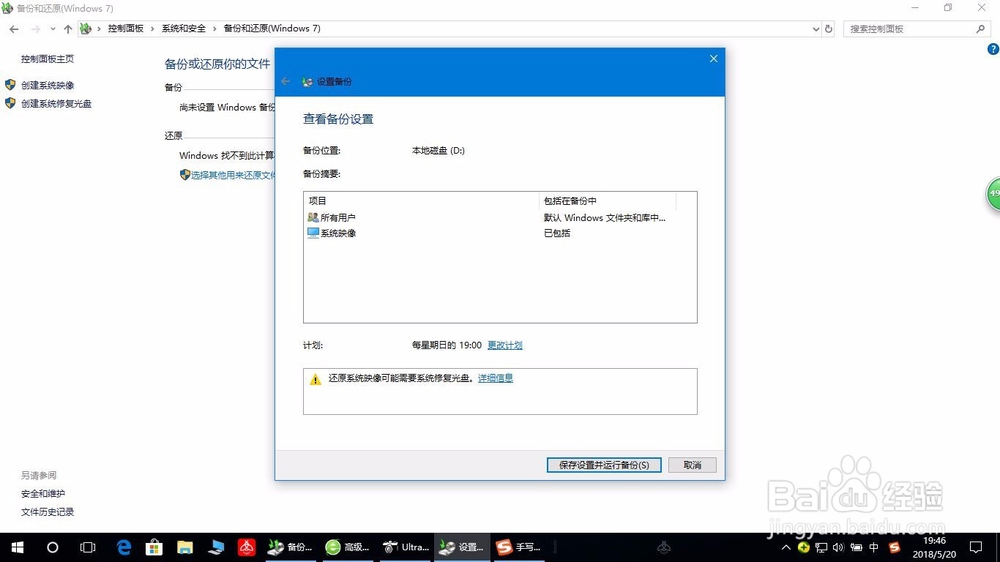Screen dimensions: 1000x562
Task: Select the 所有用户 row in backup summary
Action: coord(500,218)
